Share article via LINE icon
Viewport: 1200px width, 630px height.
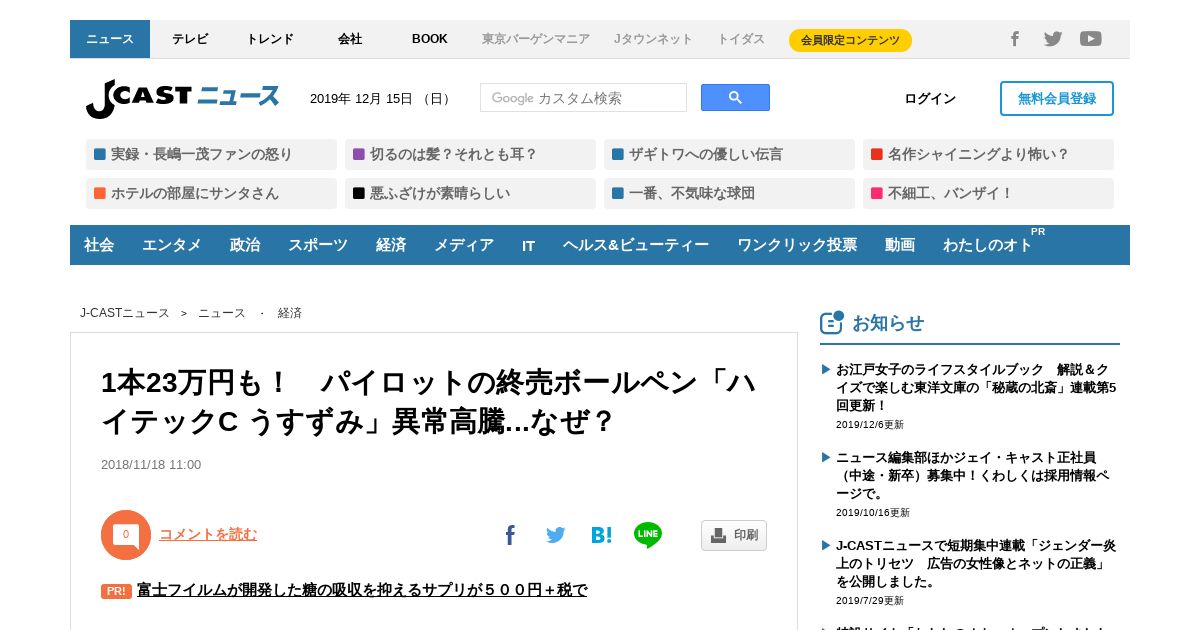[648, 535]
